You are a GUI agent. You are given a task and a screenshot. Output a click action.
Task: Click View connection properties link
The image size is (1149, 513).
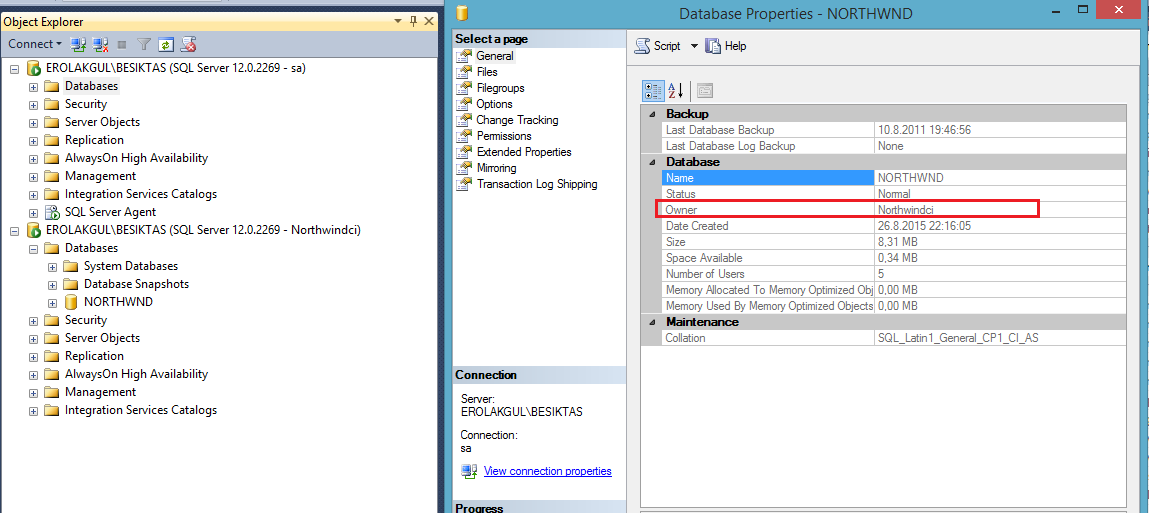(x=547, y=471)
